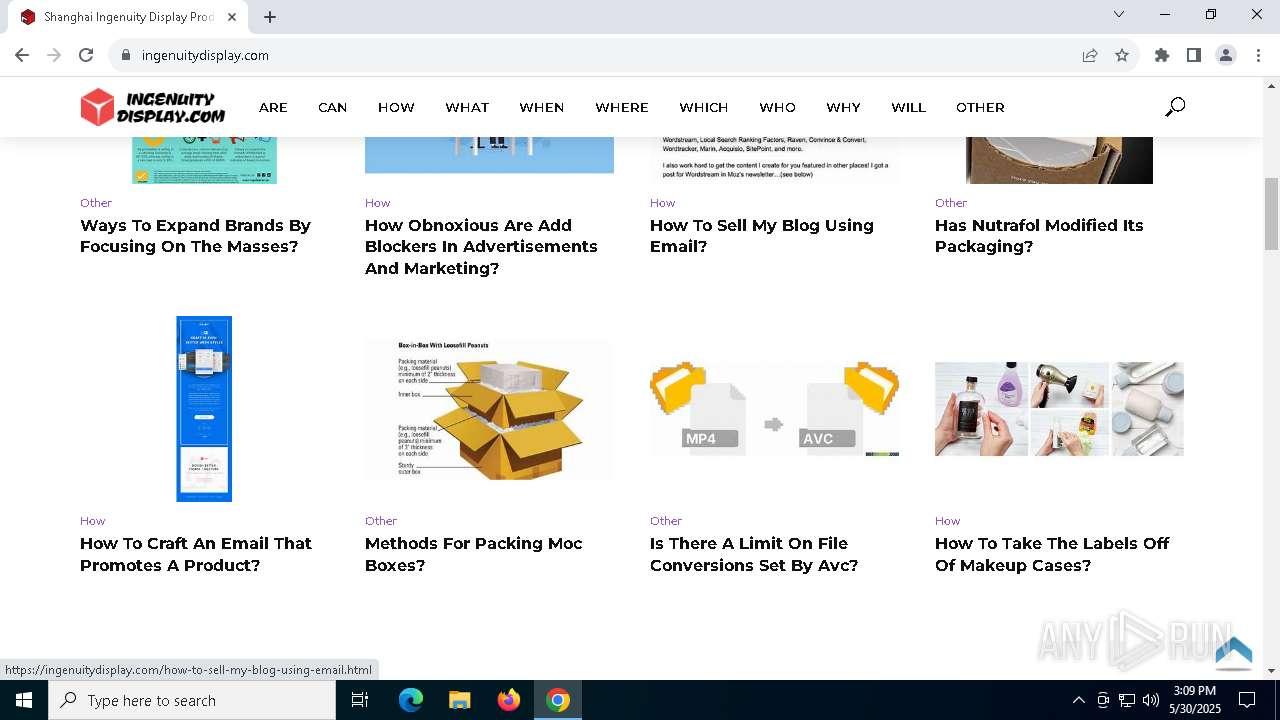
Task: Open 'Ways To Expand Brands' article
Action: [x=196, y=236]
